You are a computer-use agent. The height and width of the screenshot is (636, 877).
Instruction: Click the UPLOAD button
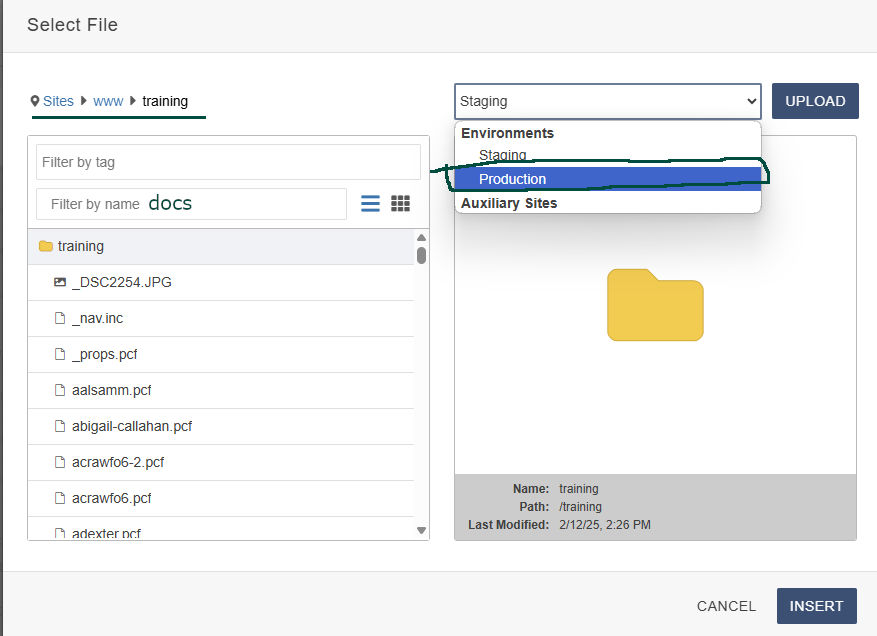(x=815, y=101)
